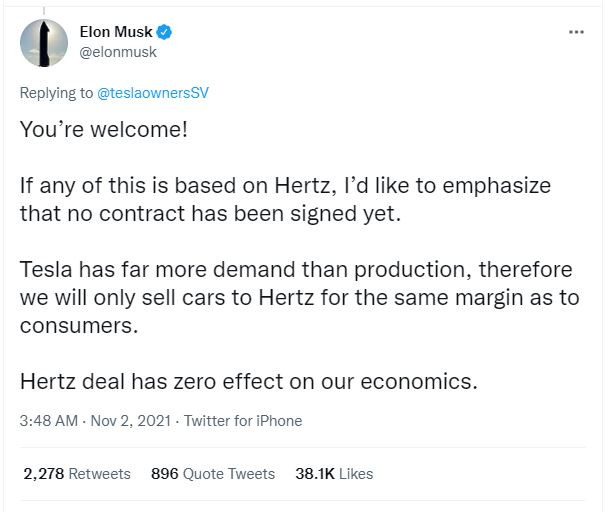Click the blue verified badge icon
The width and height of the screenshot is (608, 512).
pyautogui.click(x=164, y=32)
